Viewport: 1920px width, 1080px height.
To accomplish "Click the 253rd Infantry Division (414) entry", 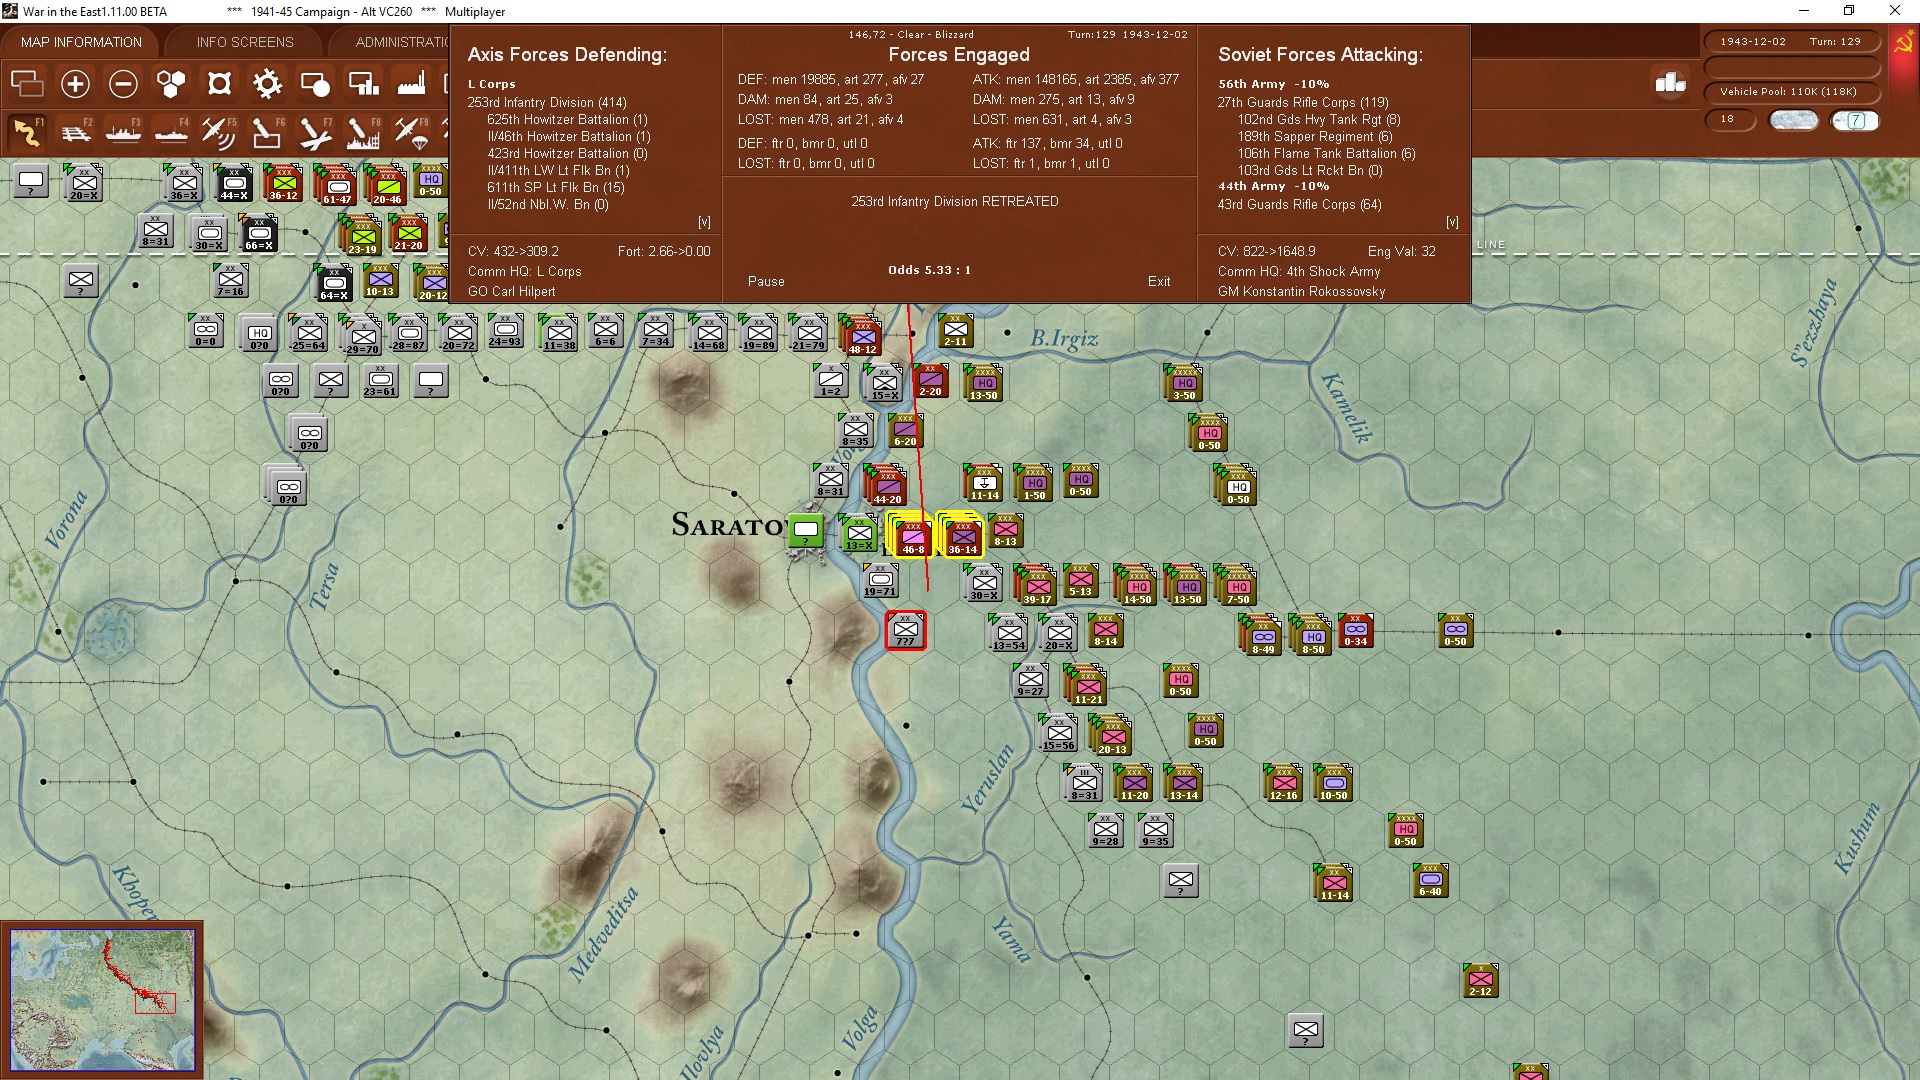I will point(547,102).
